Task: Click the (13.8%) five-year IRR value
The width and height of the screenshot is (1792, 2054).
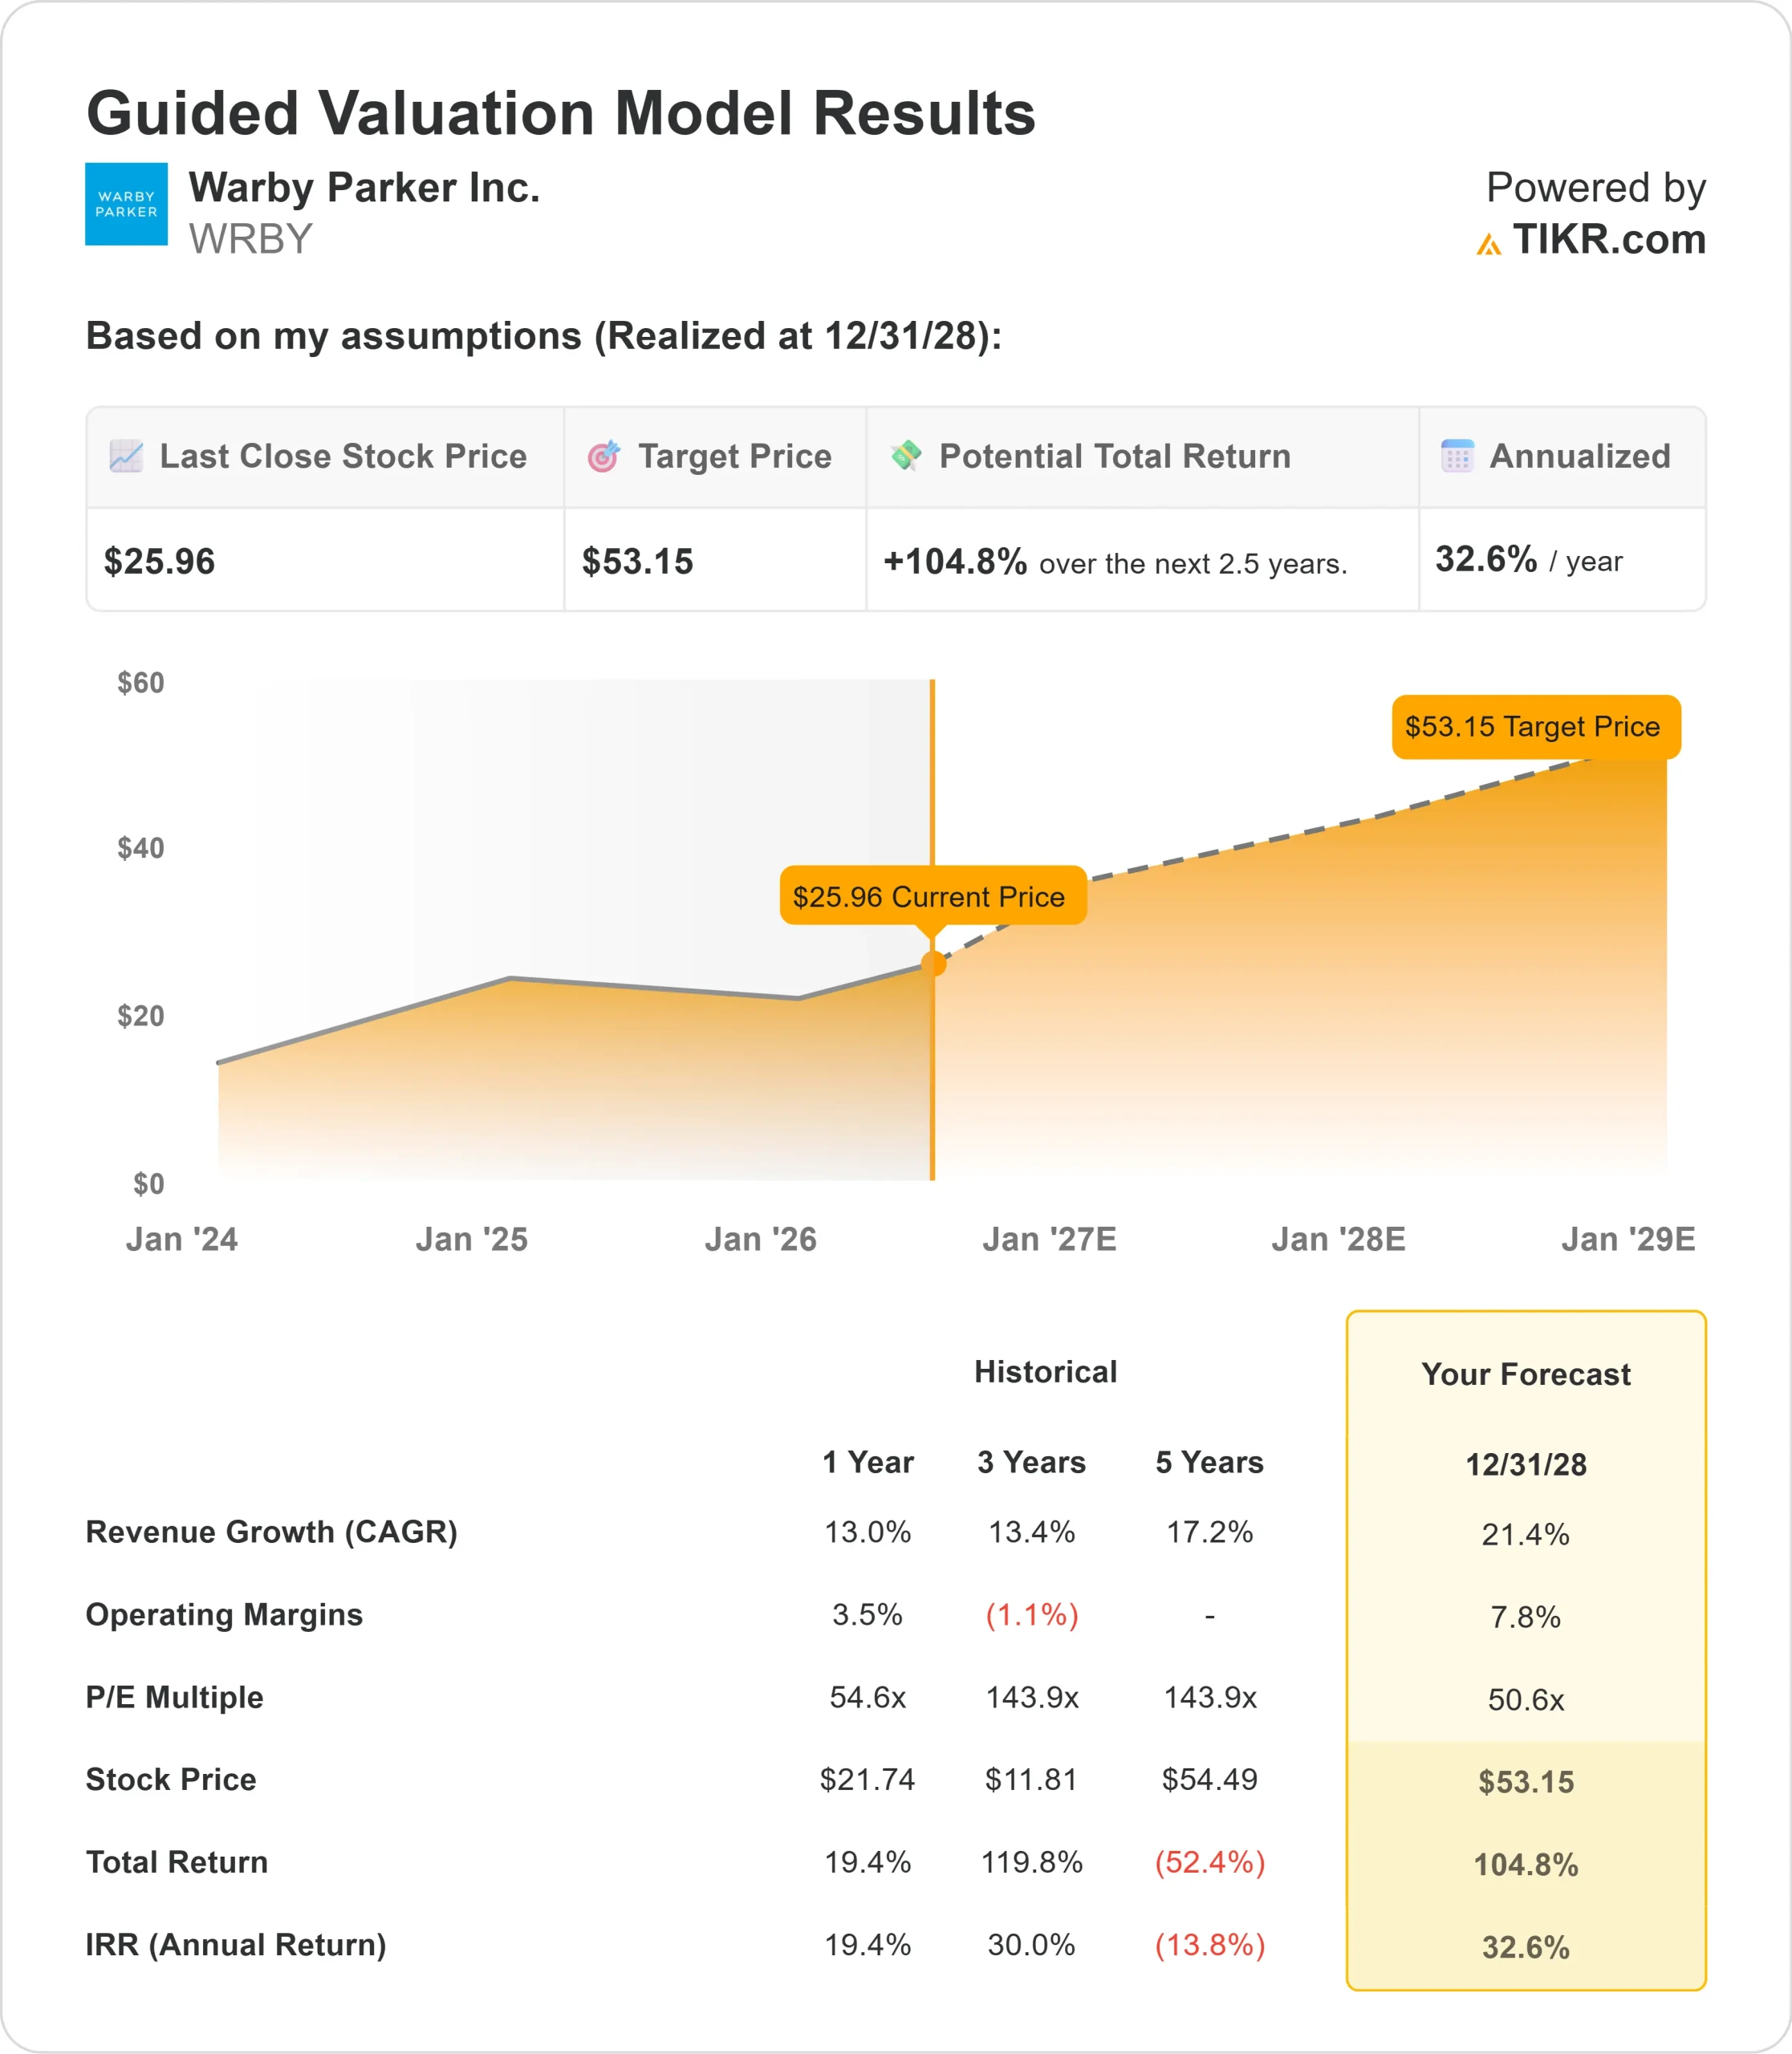Action: (x=1210, y=1945)
